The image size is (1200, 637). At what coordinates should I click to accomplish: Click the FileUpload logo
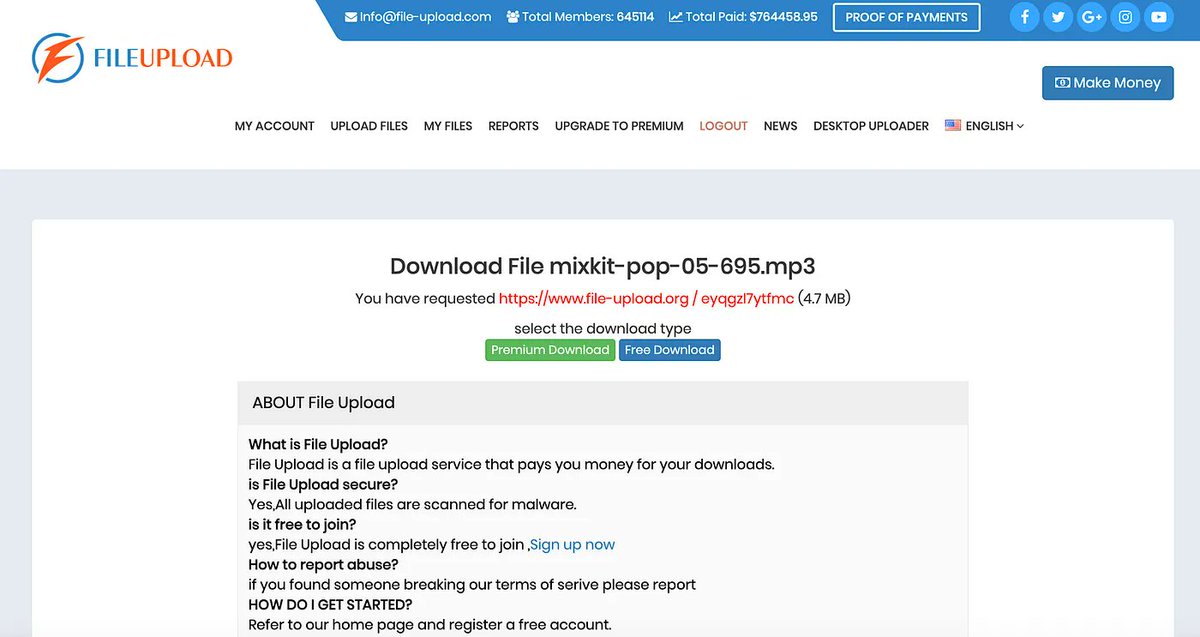point(132,58)
